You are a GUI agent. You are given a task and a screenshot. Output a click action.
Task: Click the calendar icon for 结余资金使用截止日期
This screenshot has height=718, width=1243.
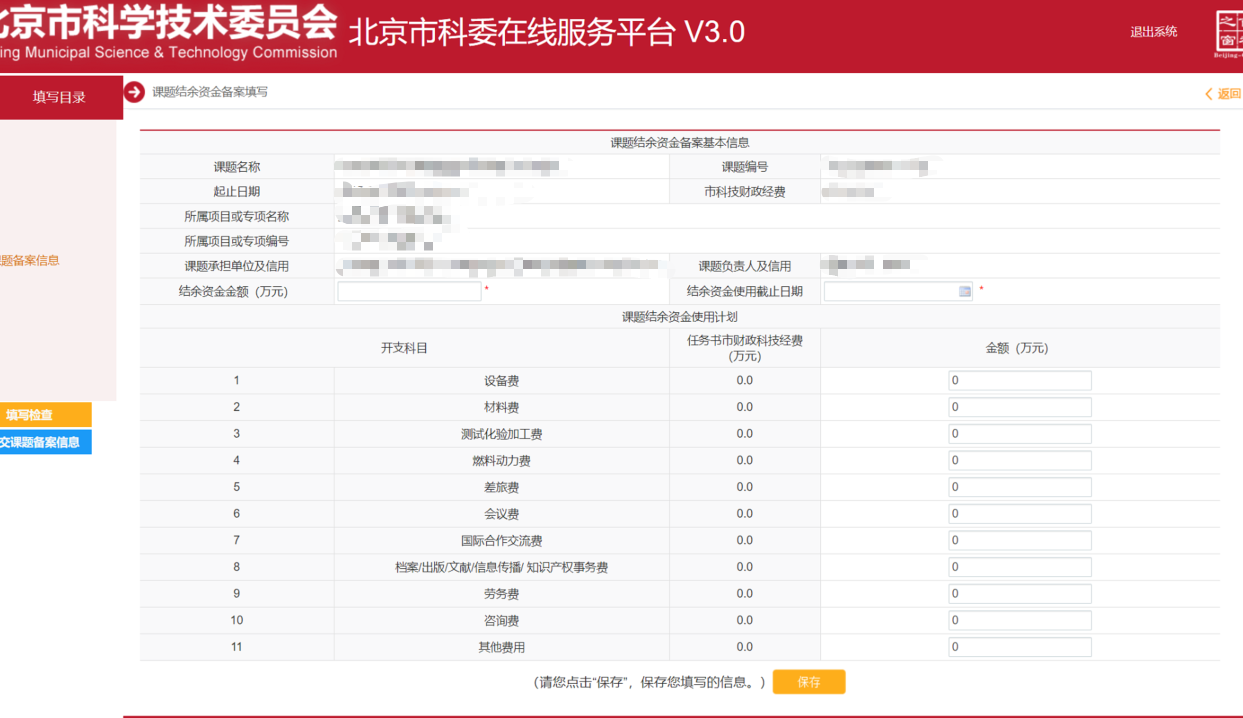(x=965, y=292)
